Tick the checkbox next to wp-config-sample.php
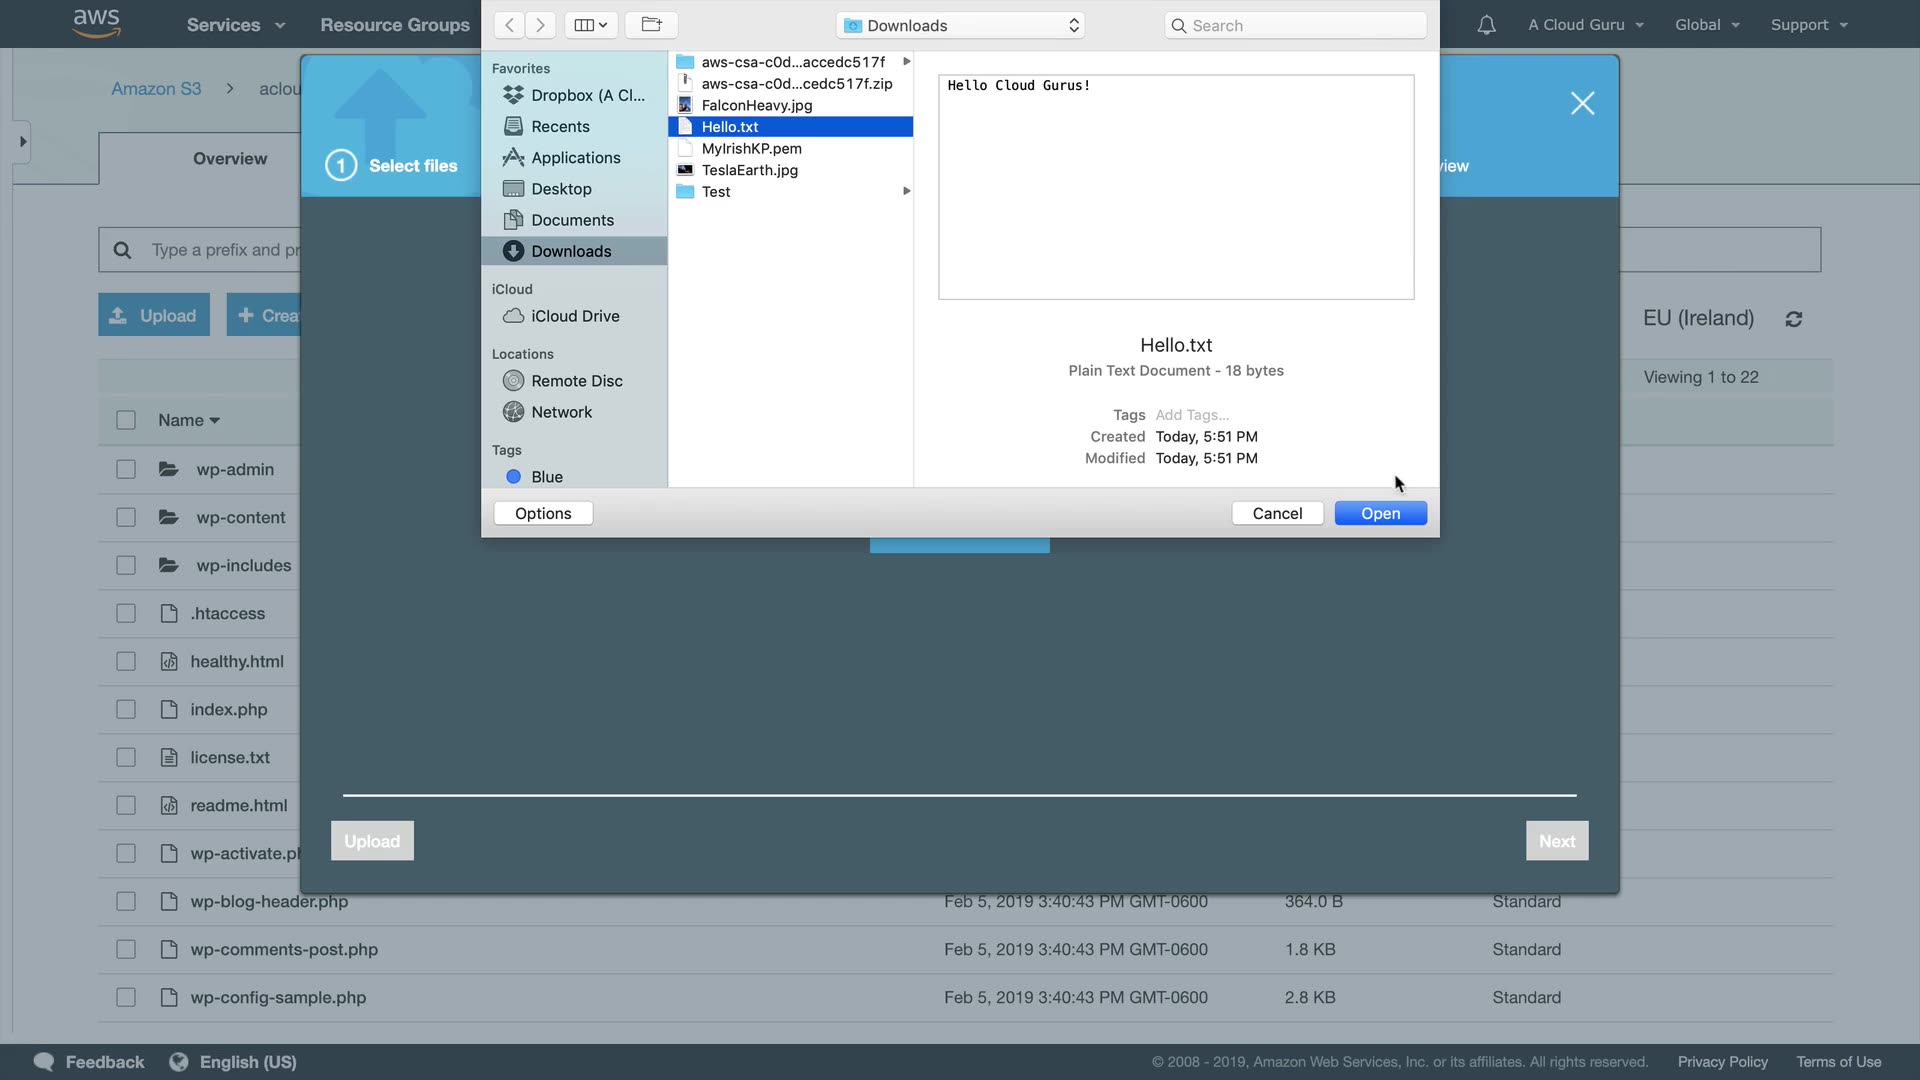Viewport: 1920px width, 1080px height. pyautogui.click(x=126, y=997)
